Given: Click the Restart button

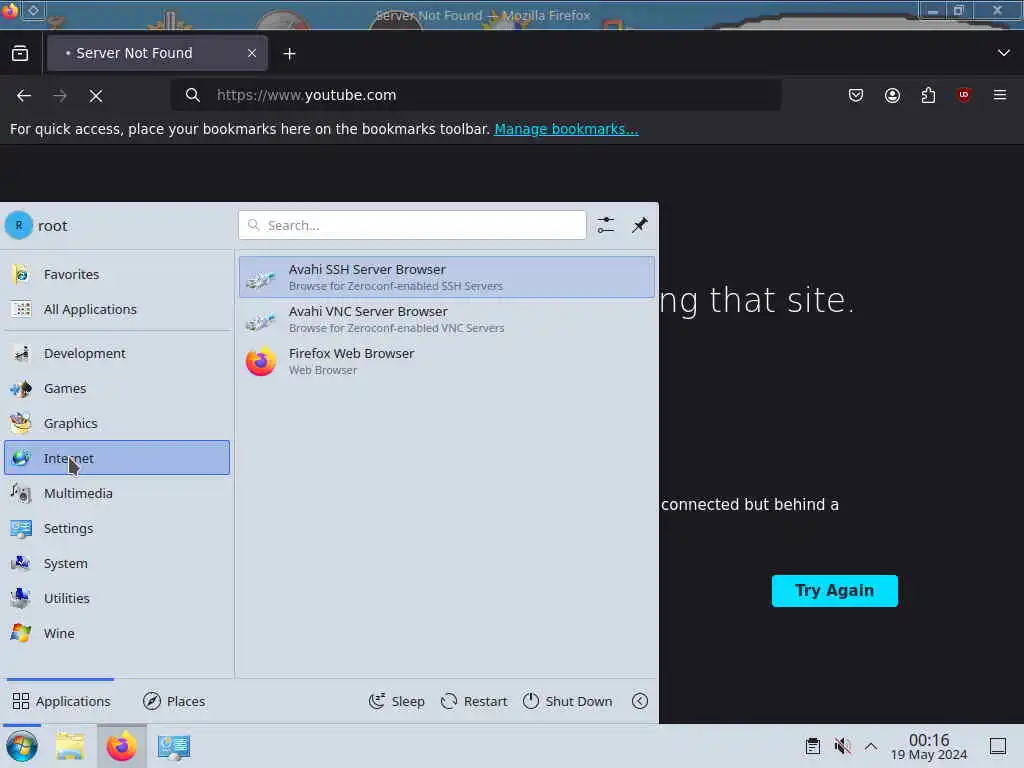Looking at the screenshot, I should click(474, 701).
